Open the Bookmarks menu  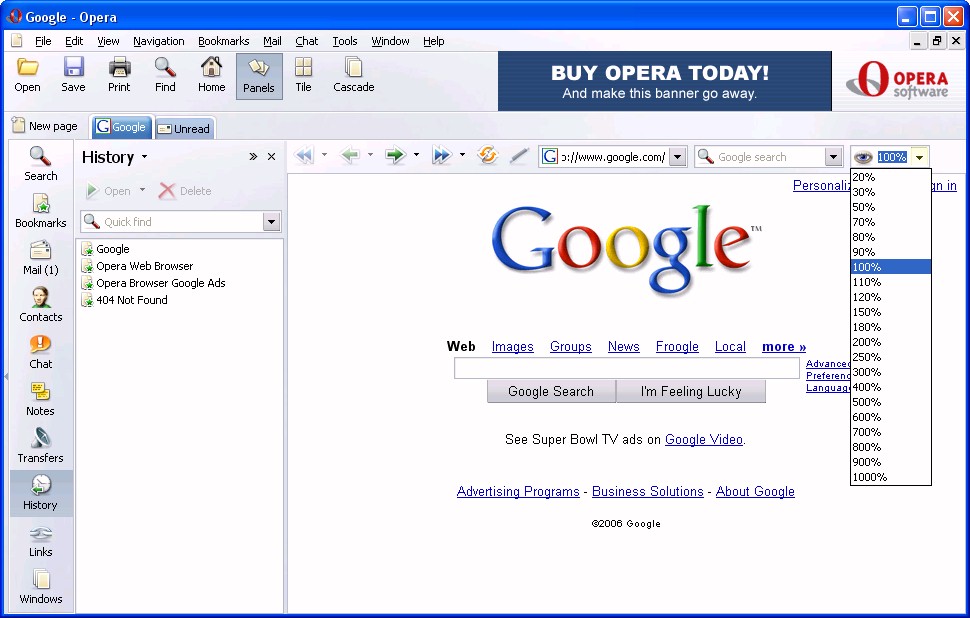pos(223,41)
